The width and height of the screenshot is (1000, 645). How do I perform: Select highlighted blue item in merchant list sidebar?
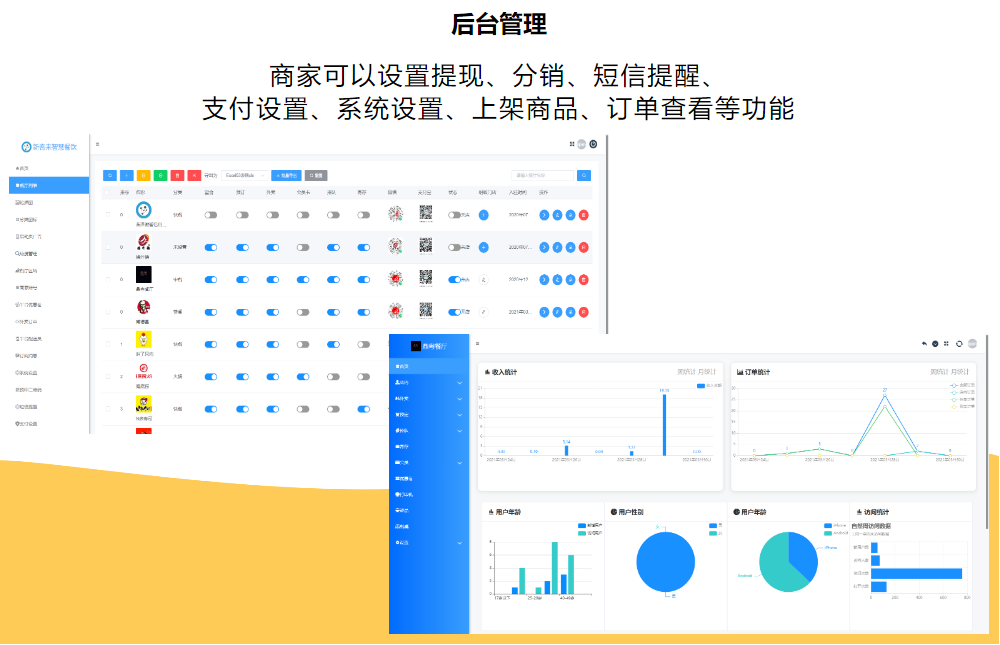[x=49, y=185]
